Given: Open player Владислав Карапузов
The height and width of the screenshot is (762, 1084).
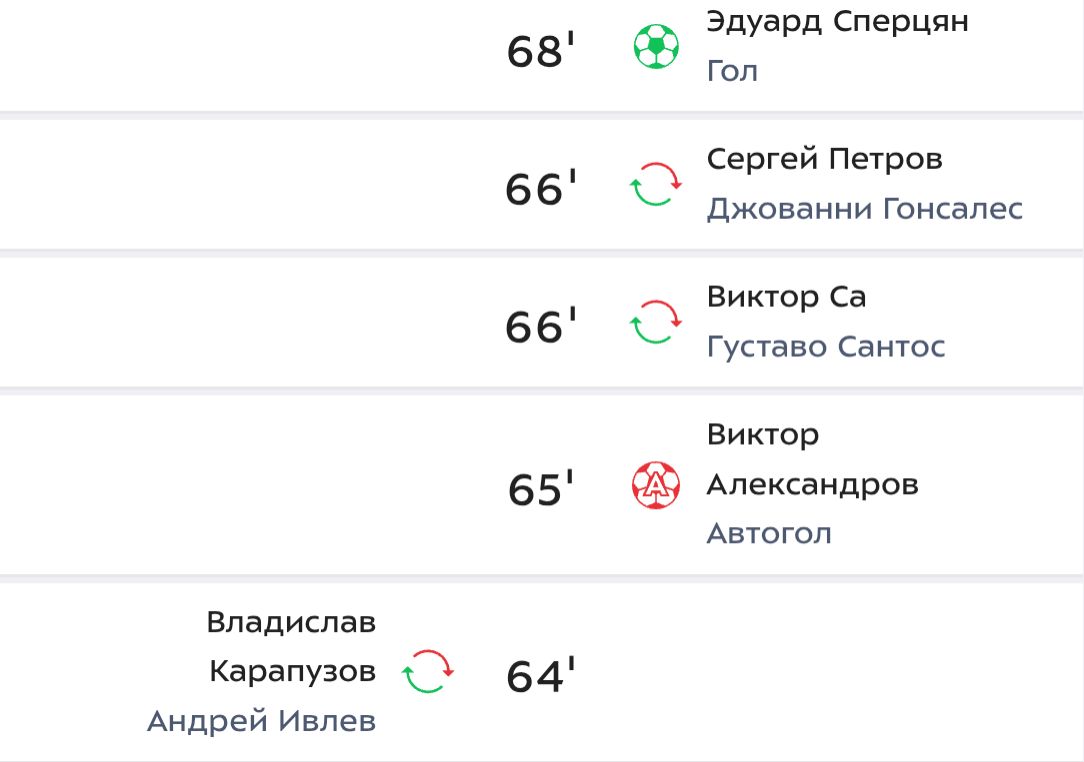Looking at the screenshot, I should point(291,647).
